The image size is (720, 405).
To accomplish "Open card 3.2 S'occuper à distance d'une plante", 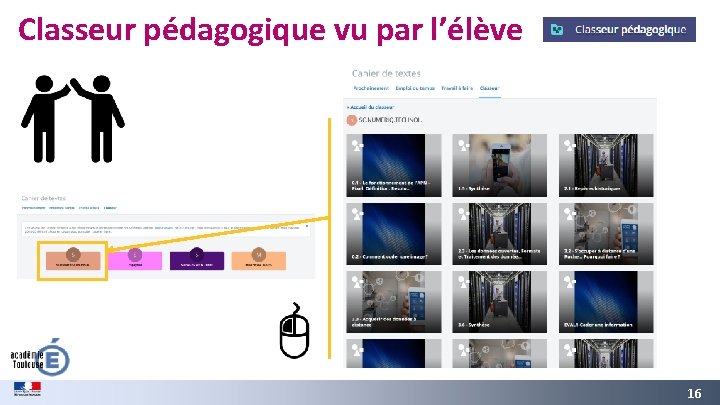I will [606, 234].
